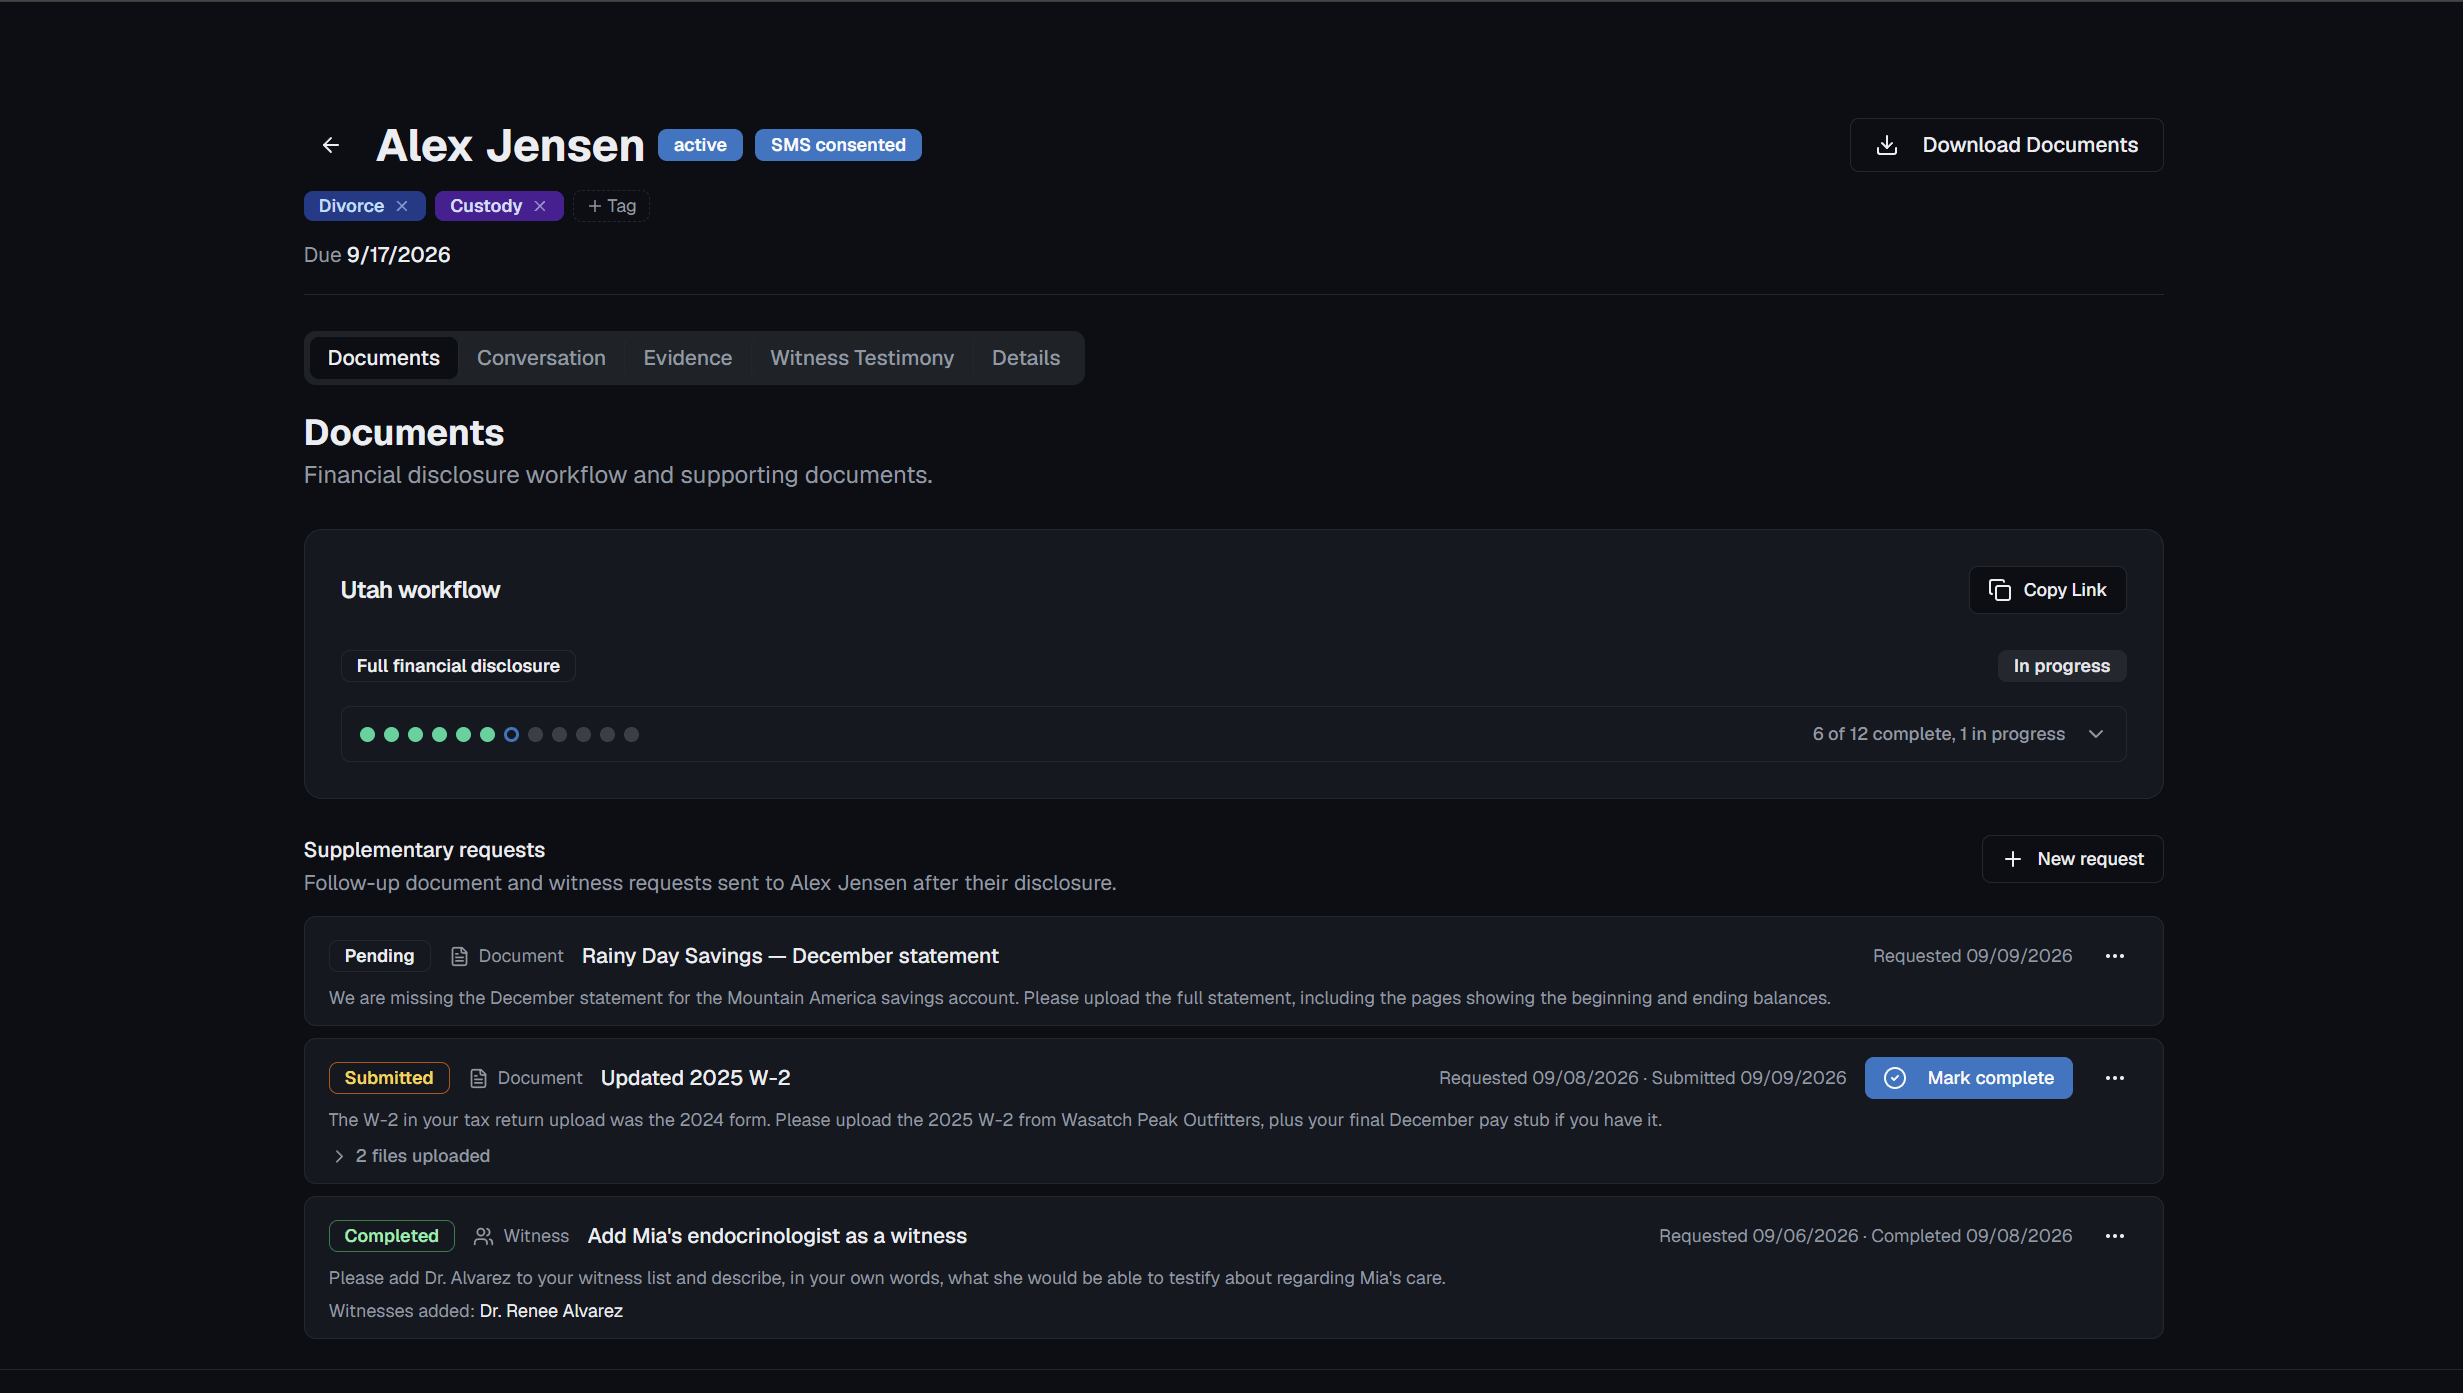Click the Submitted status badge
The width and height of the screenshot is (2463, 1393).
pyautogui.click(x=389, y=1078)
